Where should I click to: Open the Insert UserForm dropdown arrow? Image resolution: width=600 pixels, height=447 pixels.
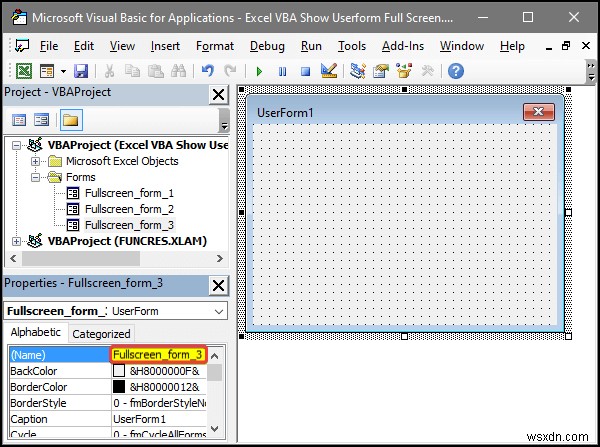point(63,71)
